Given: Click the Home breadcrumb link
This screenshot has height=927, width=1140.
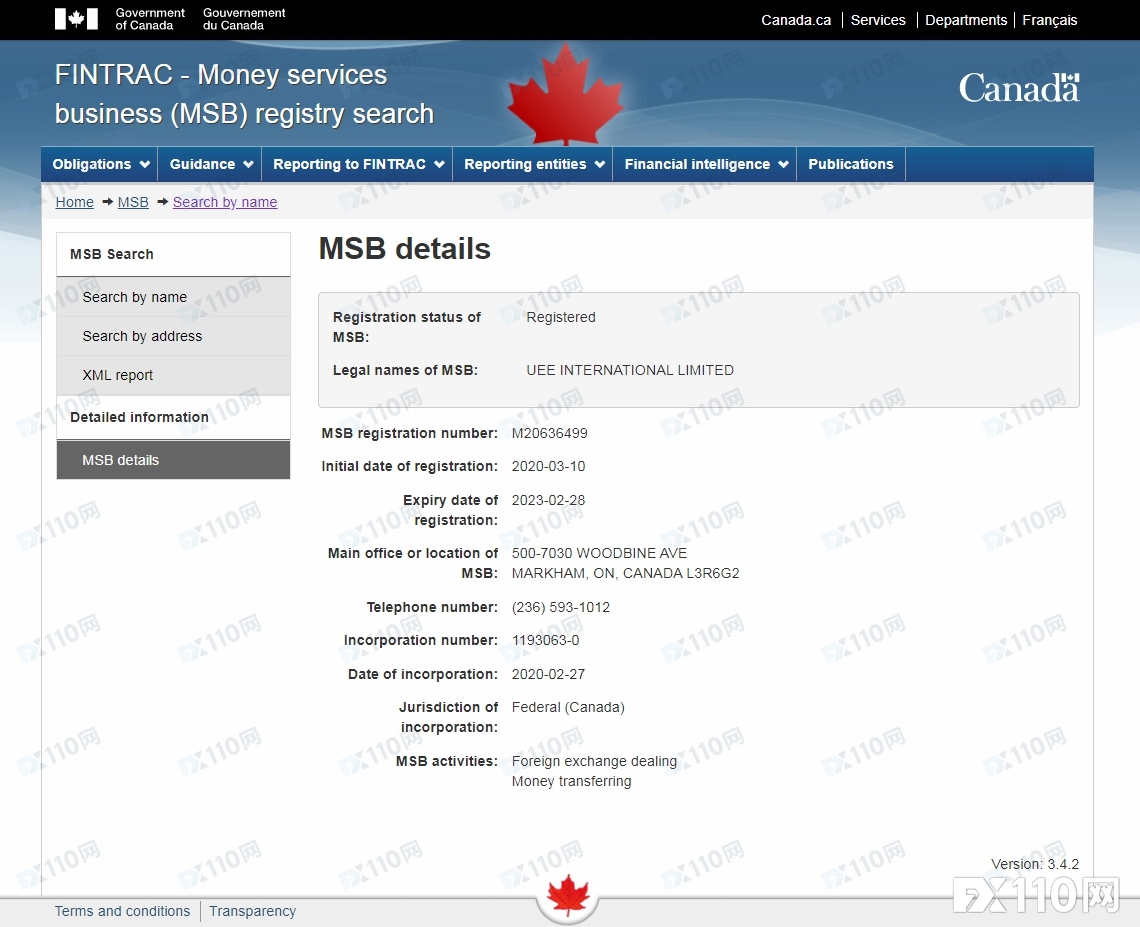Looking at the screenshot, I should 75,202.
